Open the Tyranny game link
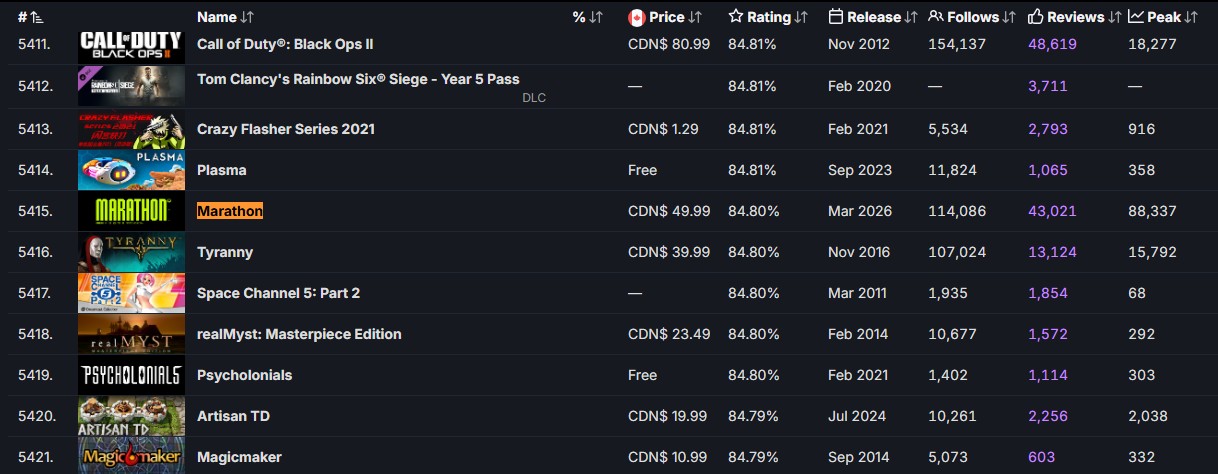Image resolution: width=1218 pixels, height=474 pixels. [225, 252]
